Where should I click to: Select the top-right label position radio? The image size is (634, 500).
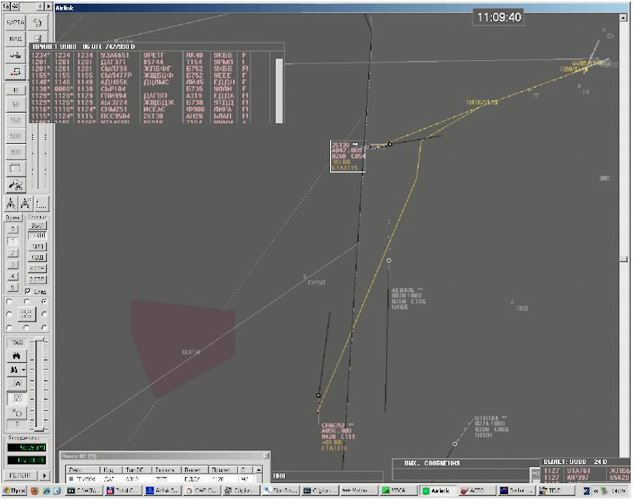pyautogui.click(x=44, y=302)
